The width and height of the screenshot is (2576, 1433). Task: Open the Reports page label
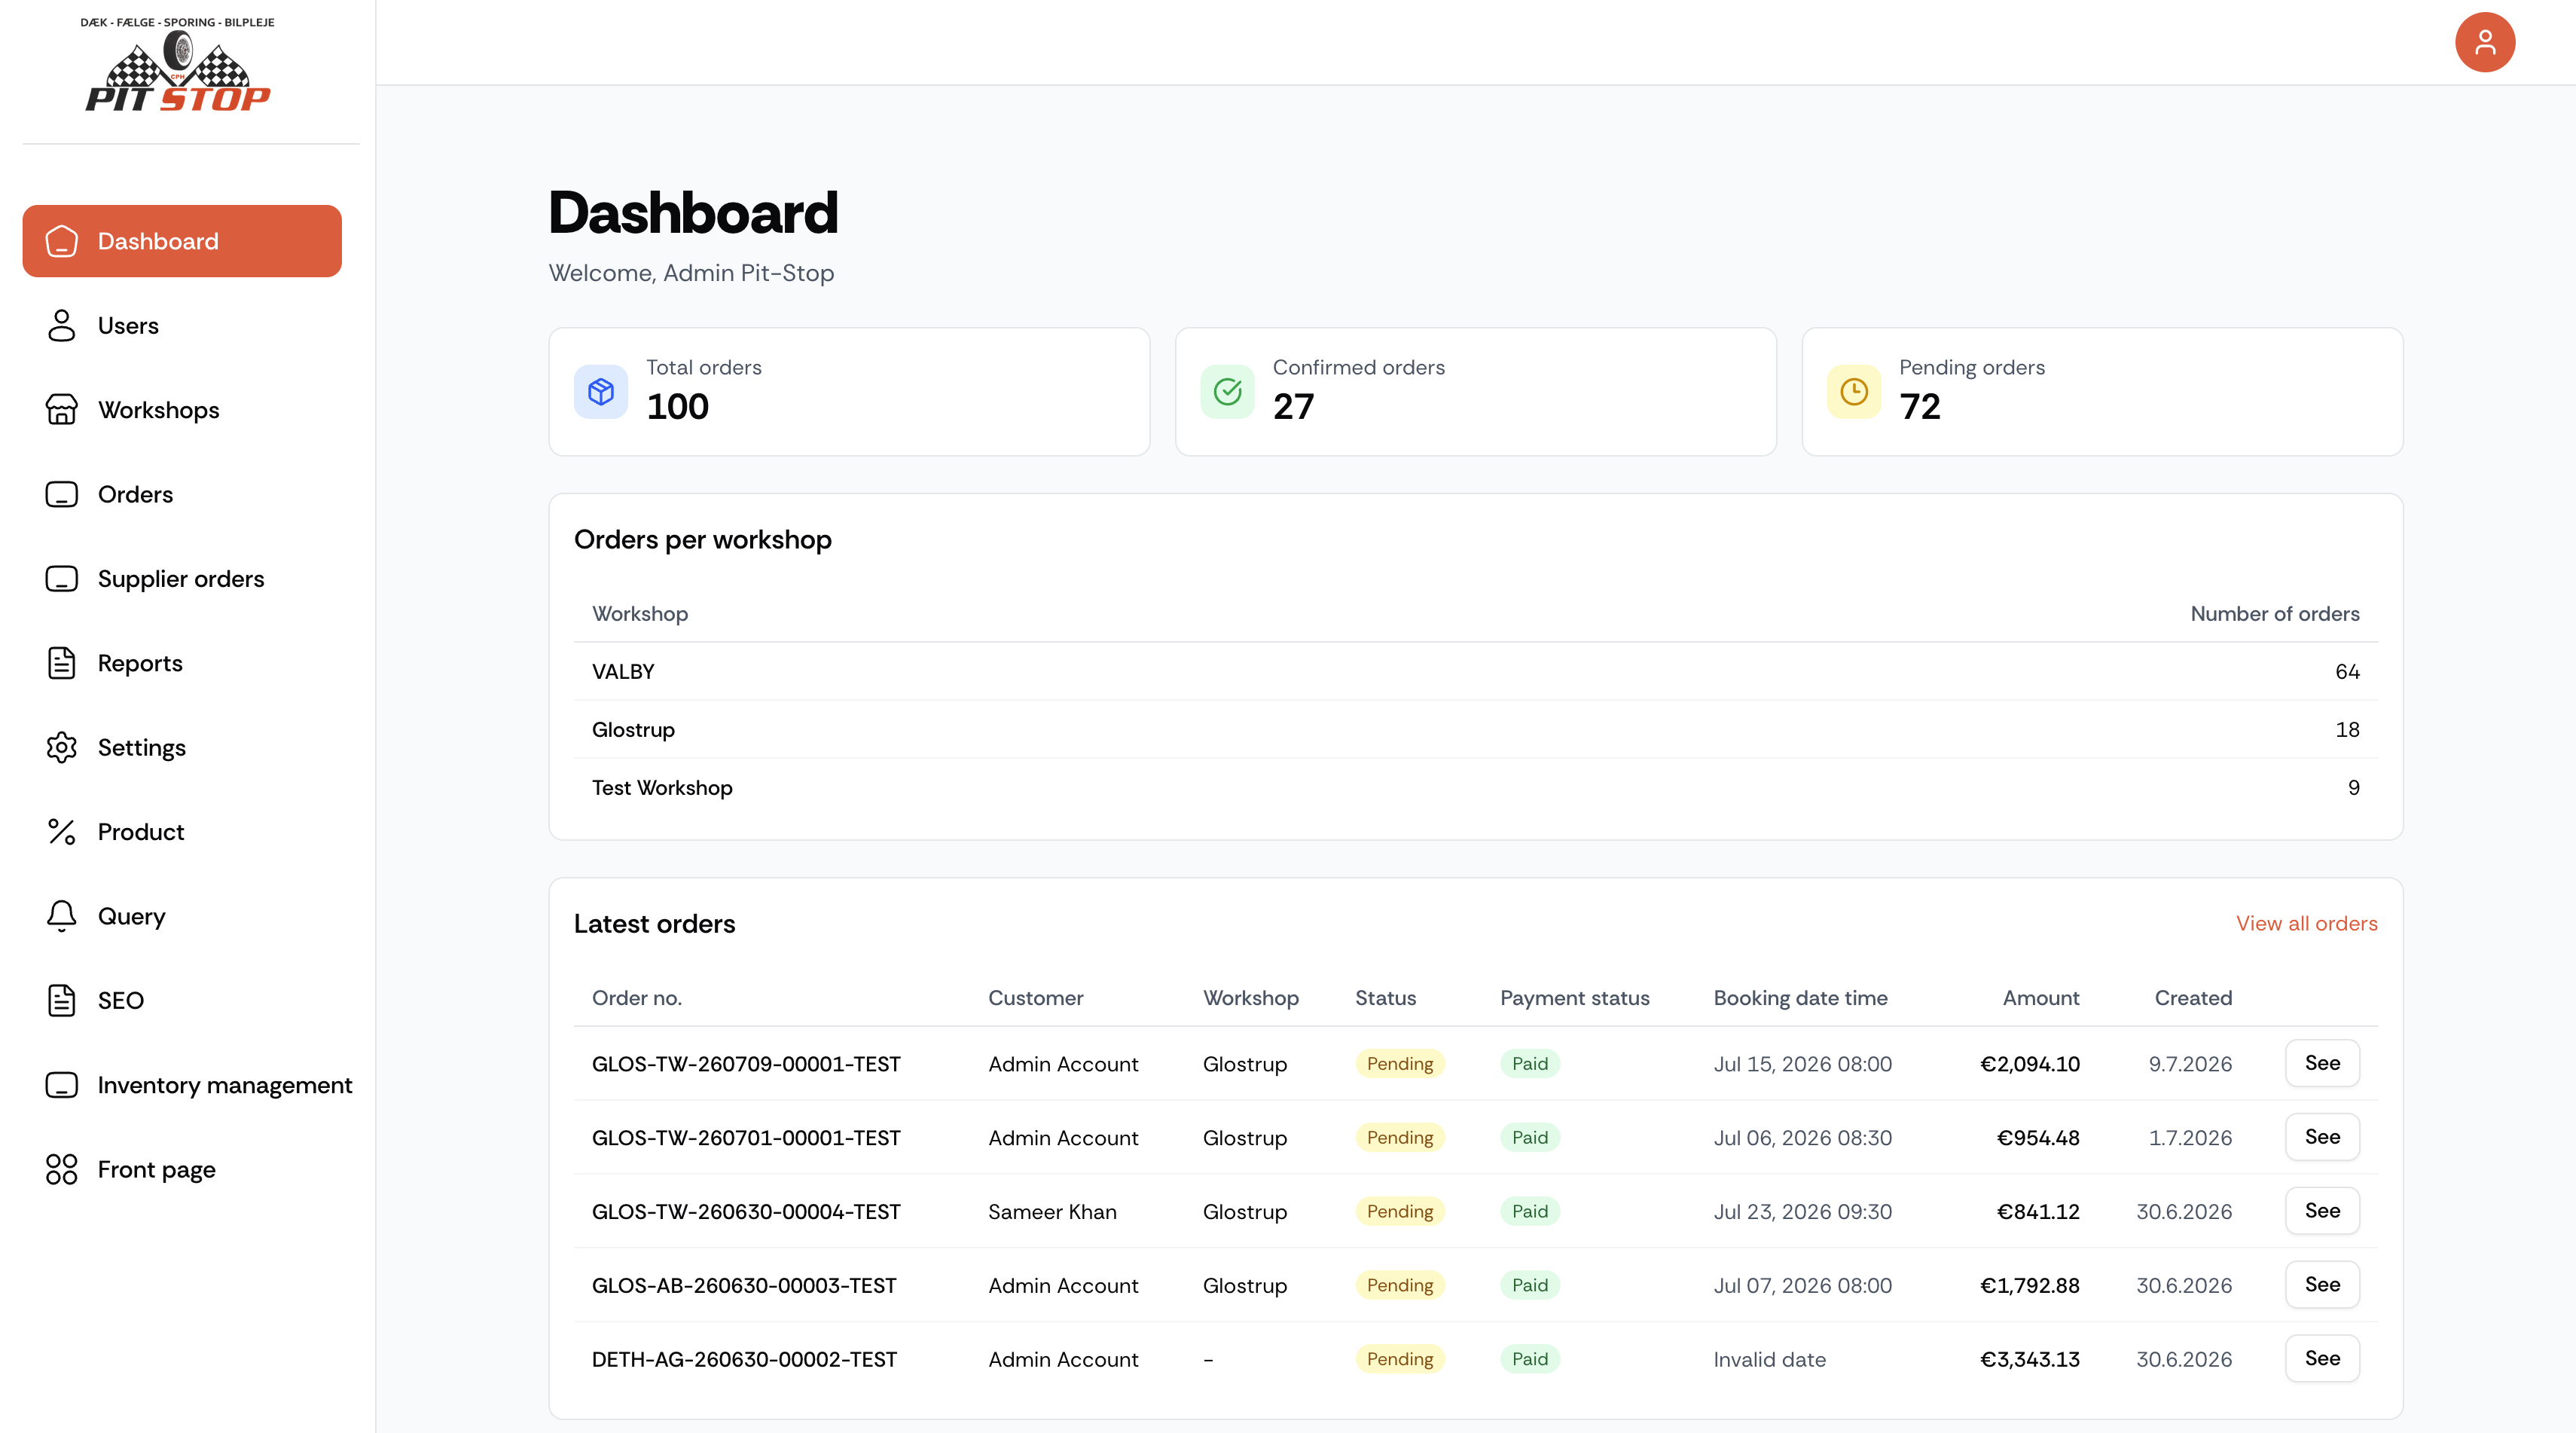tap(140, 663)
